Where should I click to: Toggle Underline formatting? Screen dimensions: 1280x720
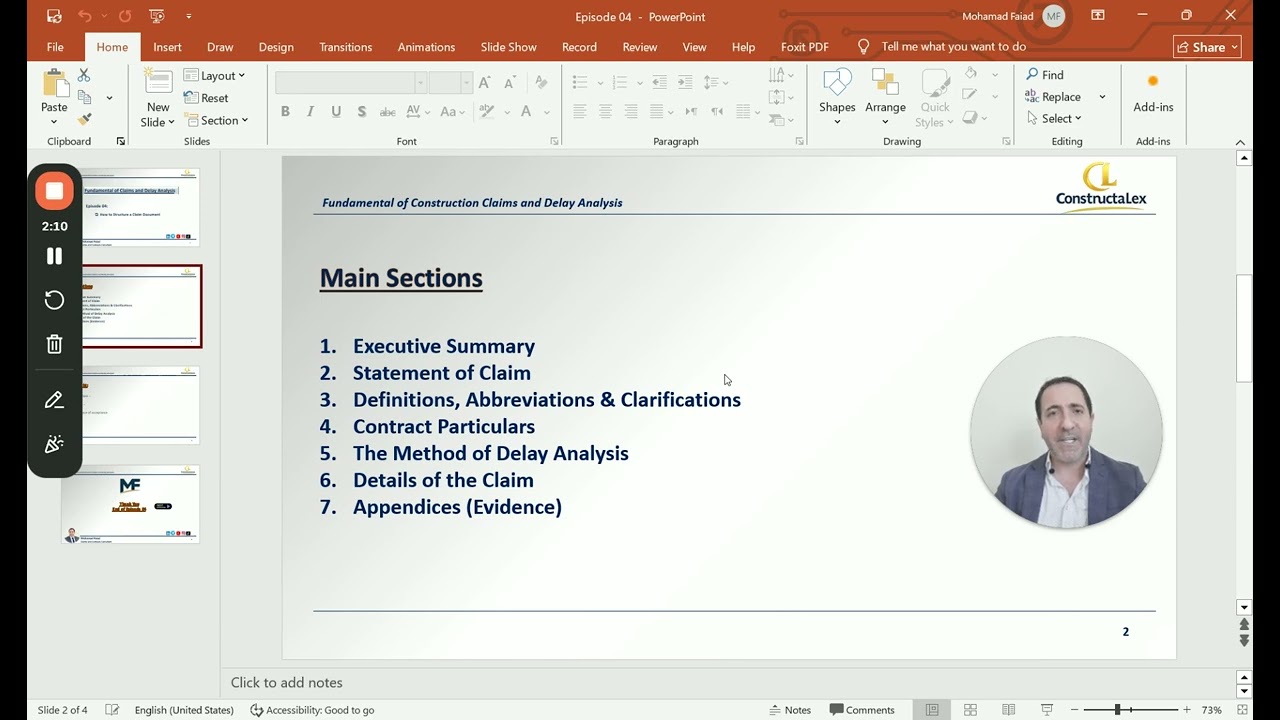pos(336,112)
